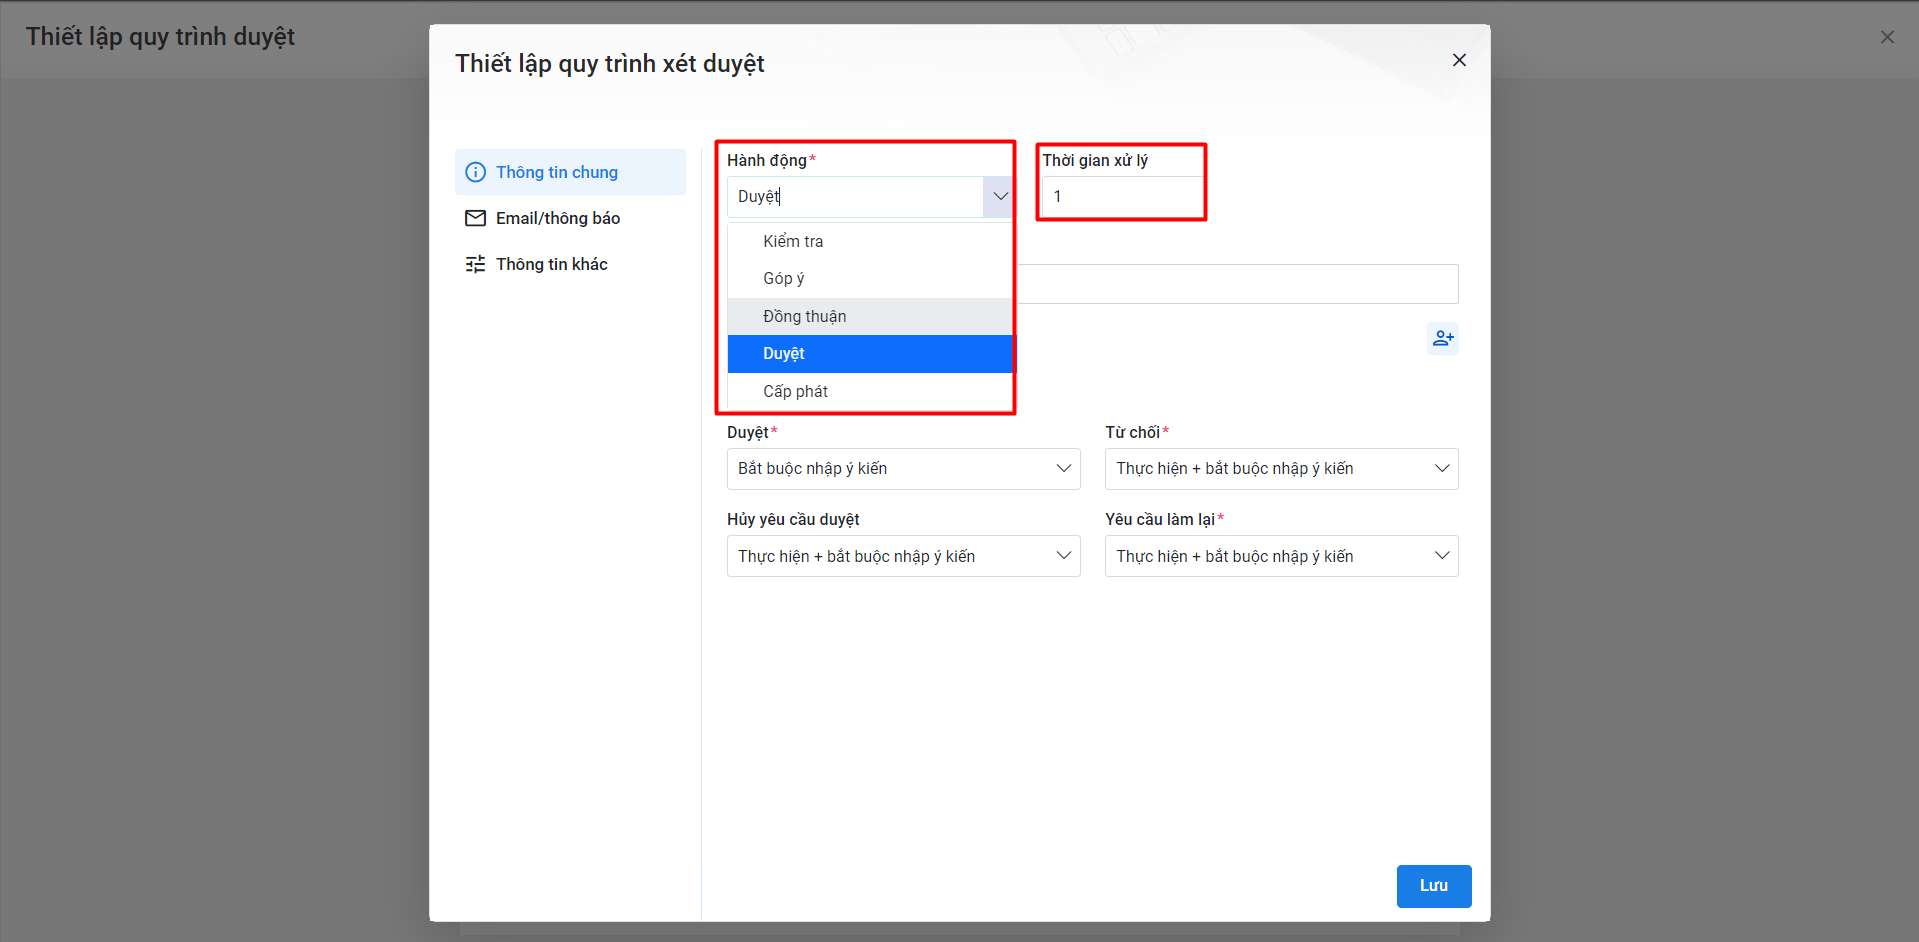
Task: Select Góp ý from the list
Action: tap(870, 278)
